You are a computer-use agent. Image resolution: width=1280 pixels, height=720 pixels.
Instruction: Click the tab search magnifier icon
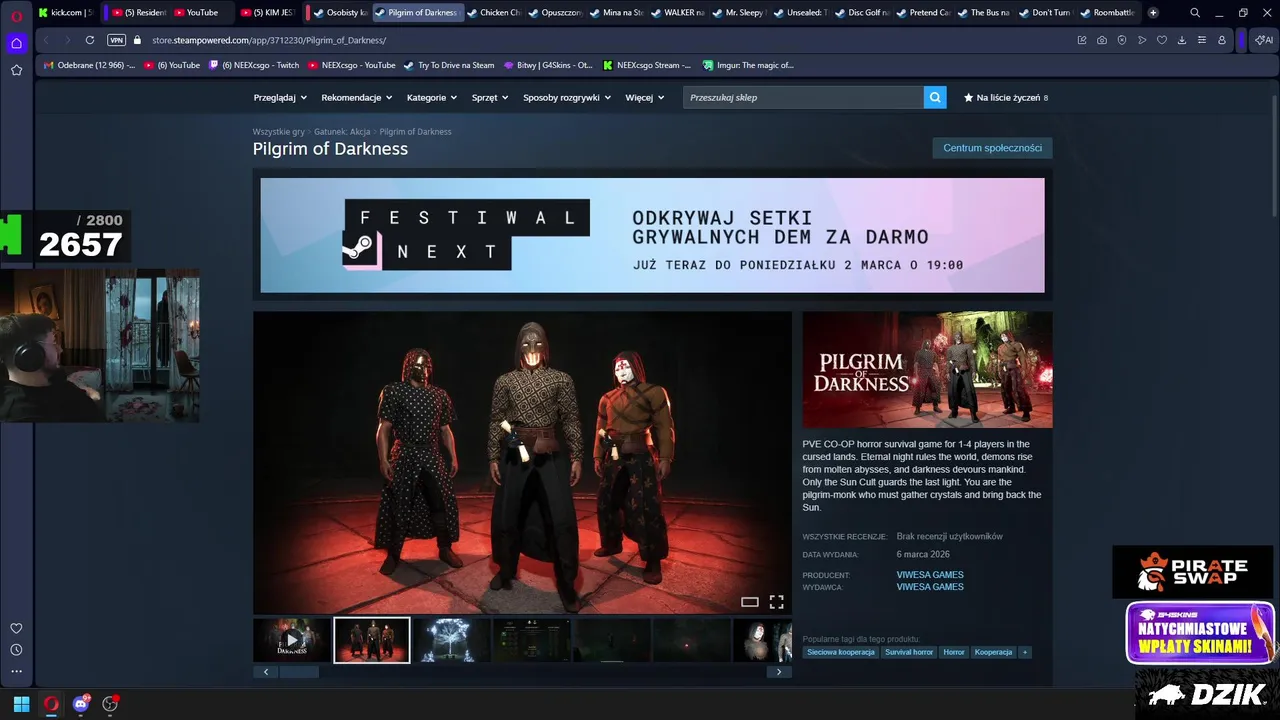(x=1195, y=13)
